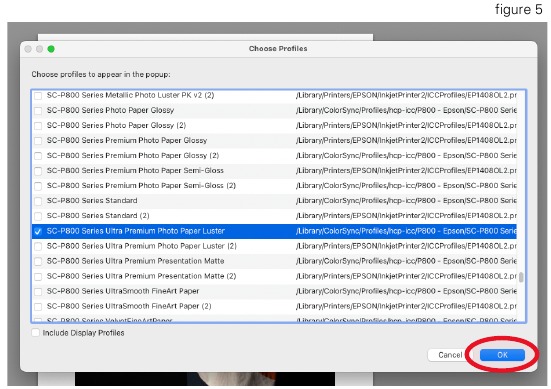The height and width of the screenshot is (389, 551).
Task: Select the name SC-P800 Series Photo Paper Glossy
Action: point(110,110)
